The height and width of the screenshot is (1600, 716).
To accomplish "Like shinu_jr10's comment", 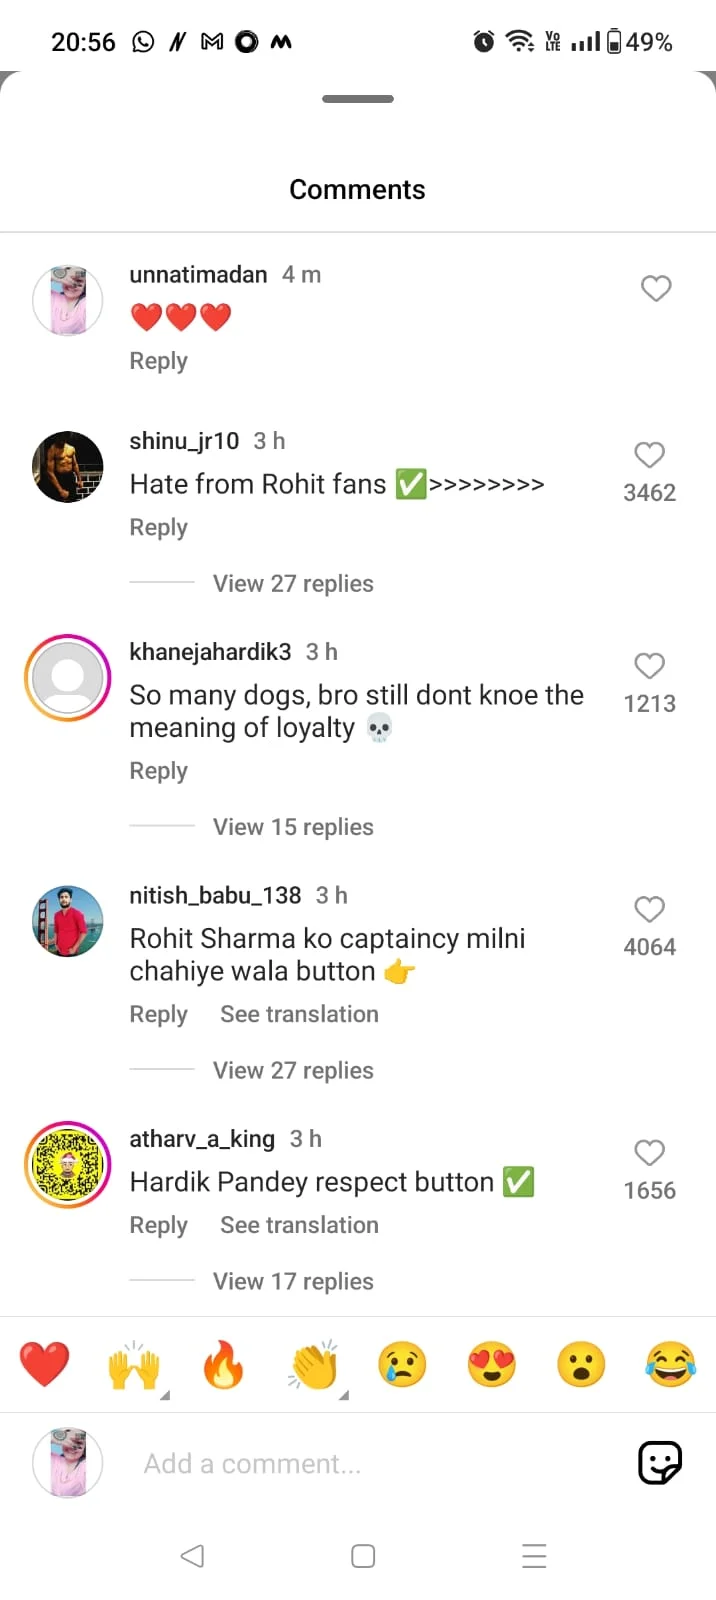I will (650, 455).
